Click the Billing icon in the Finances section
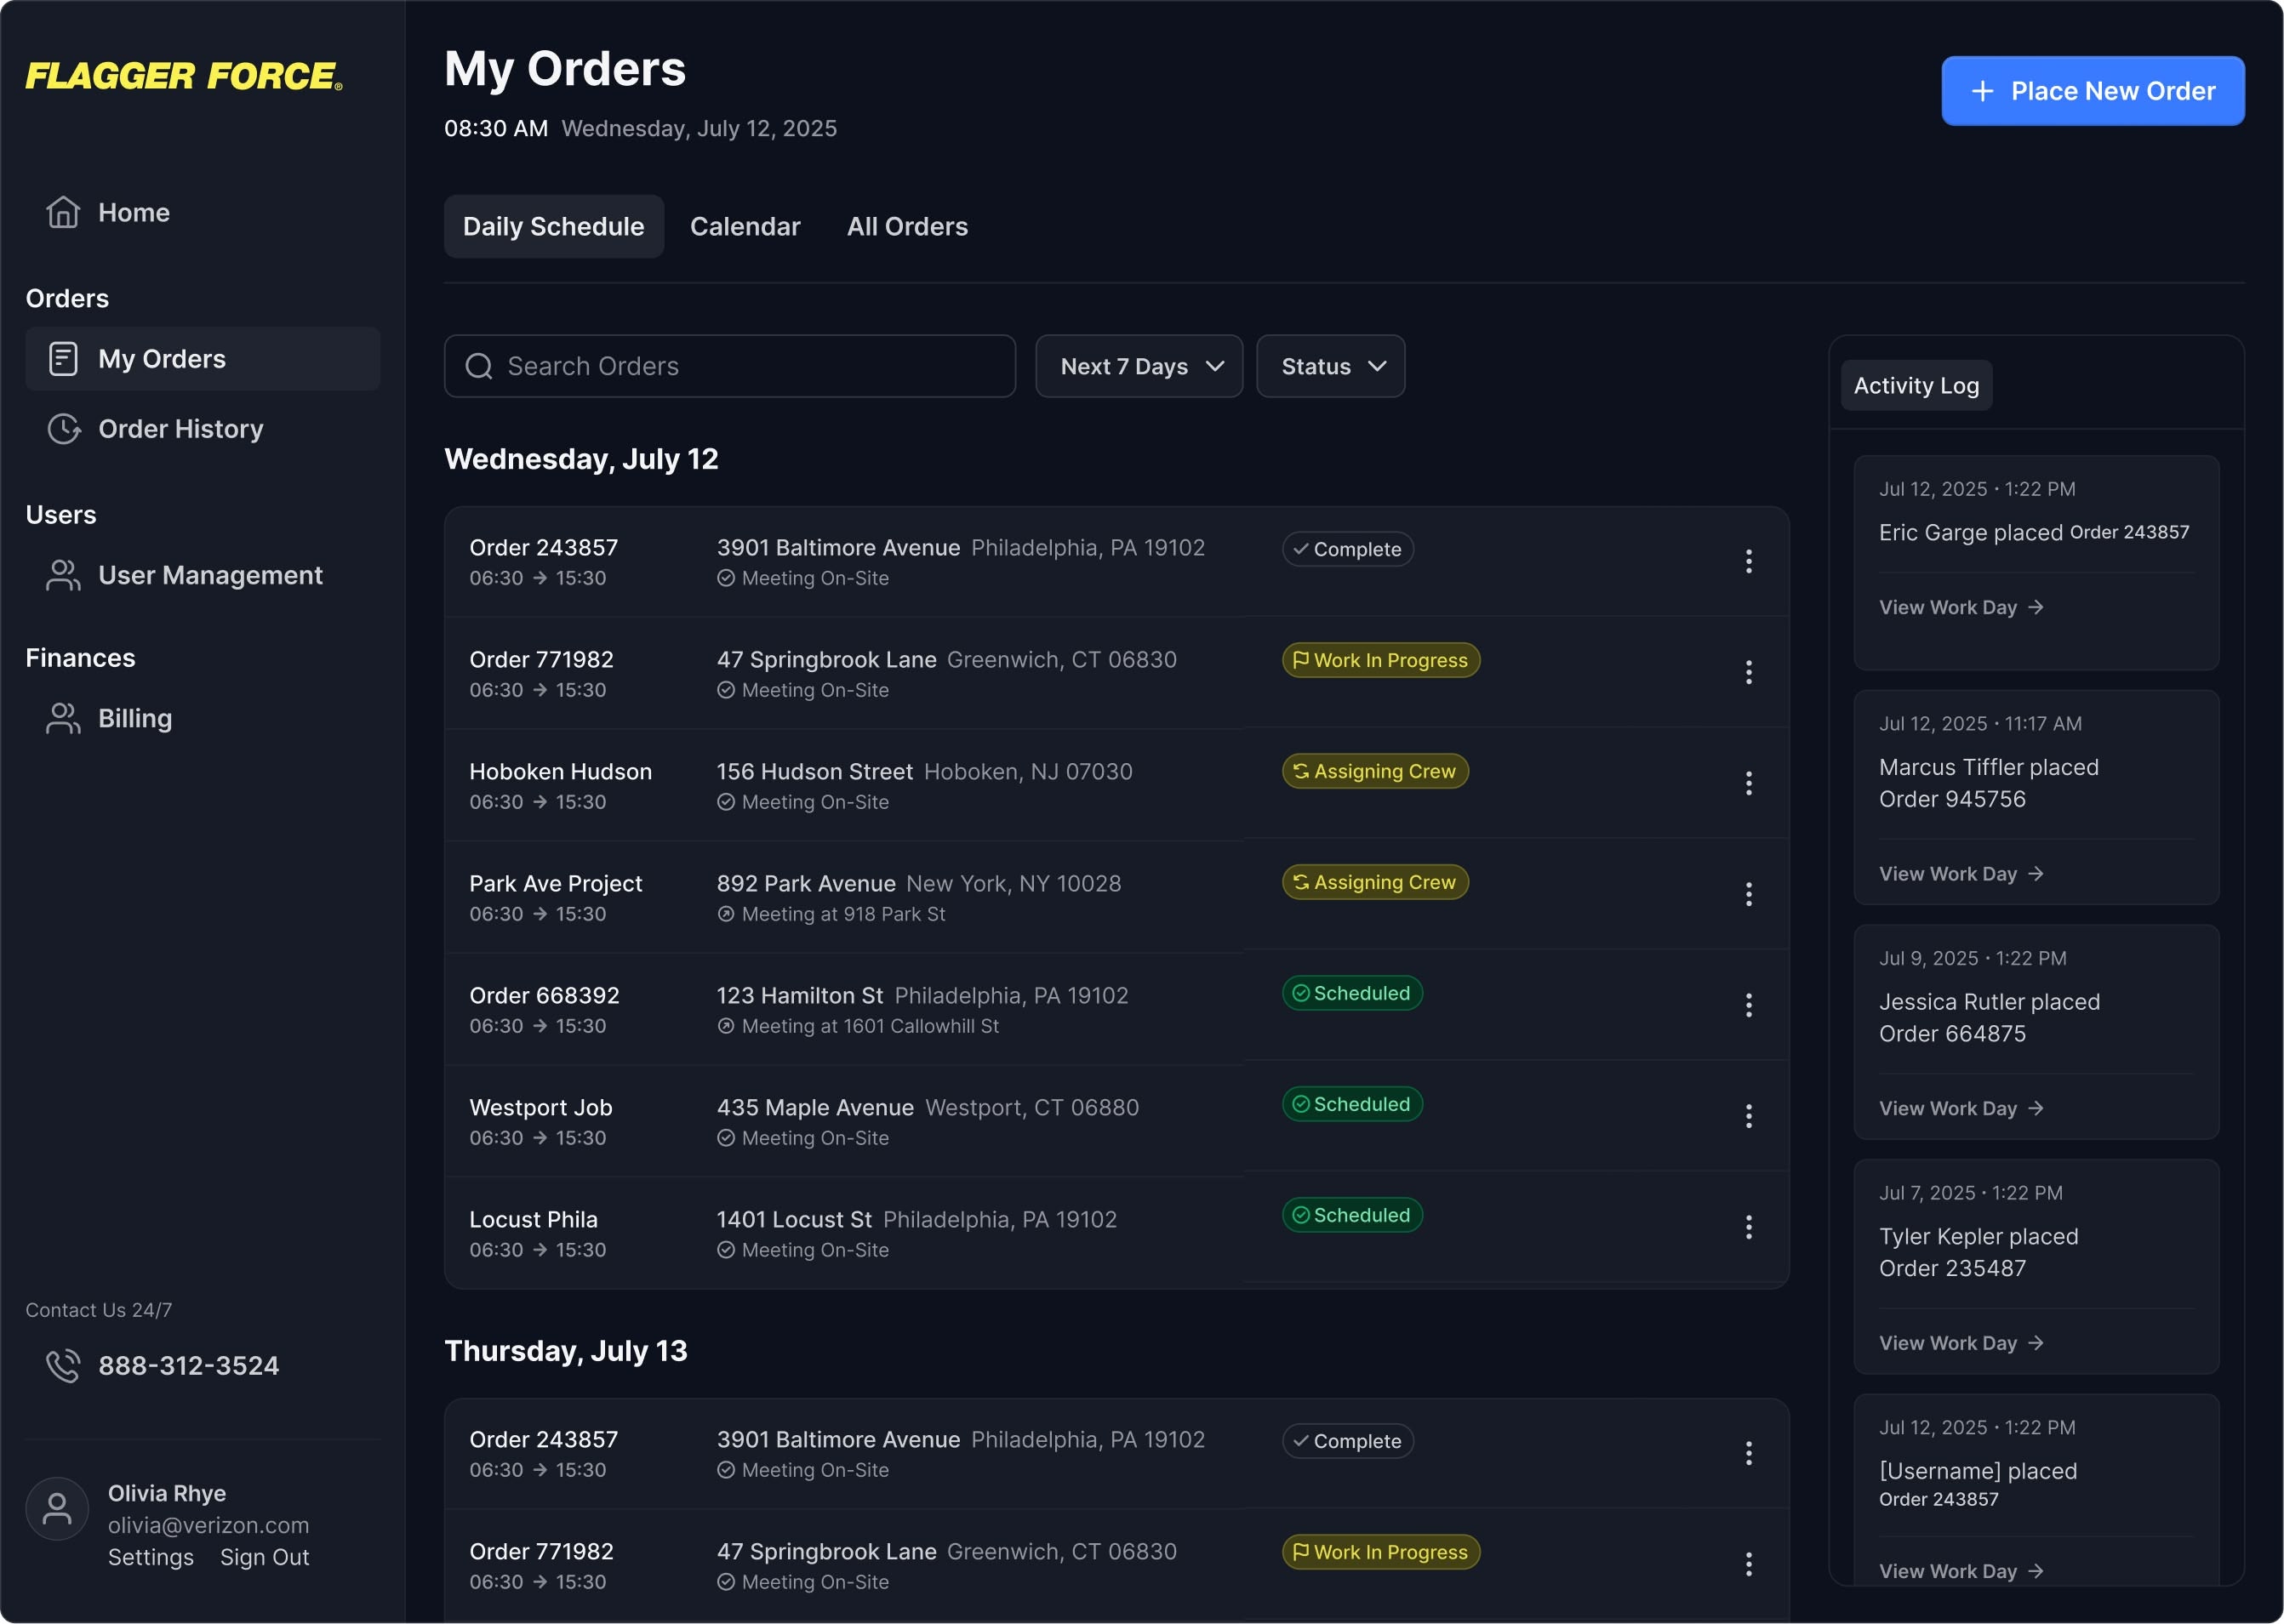This screenshot has height=1624, width=2284. click(x=63, y=718)
